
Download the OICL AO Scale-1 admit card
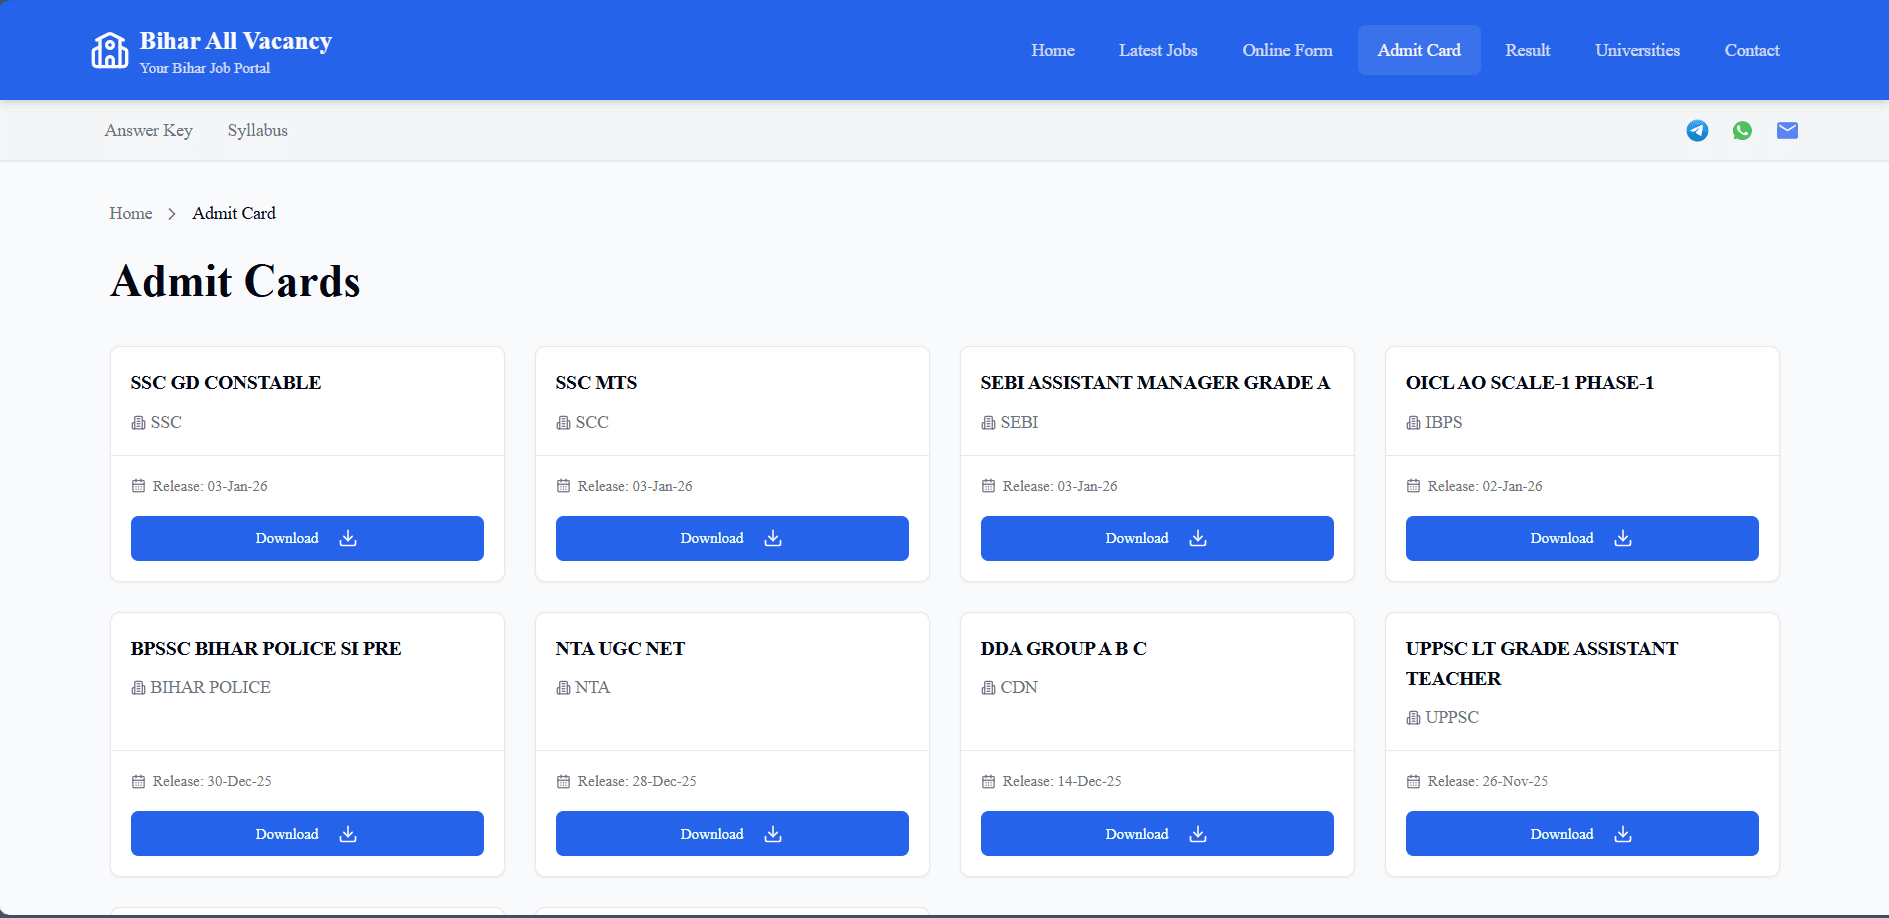1581,539
